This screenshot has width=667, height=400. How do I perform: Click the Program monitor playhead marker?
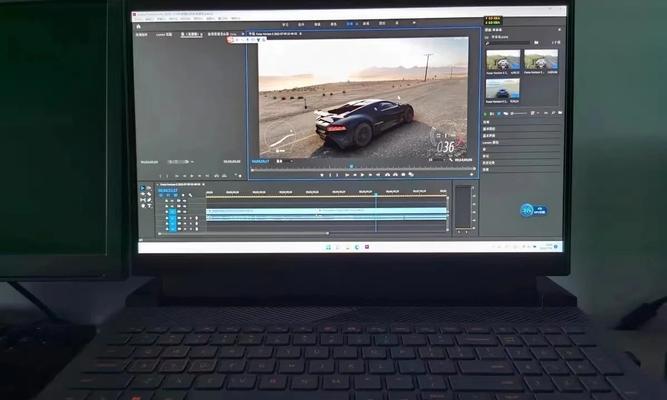pos(351,166)
